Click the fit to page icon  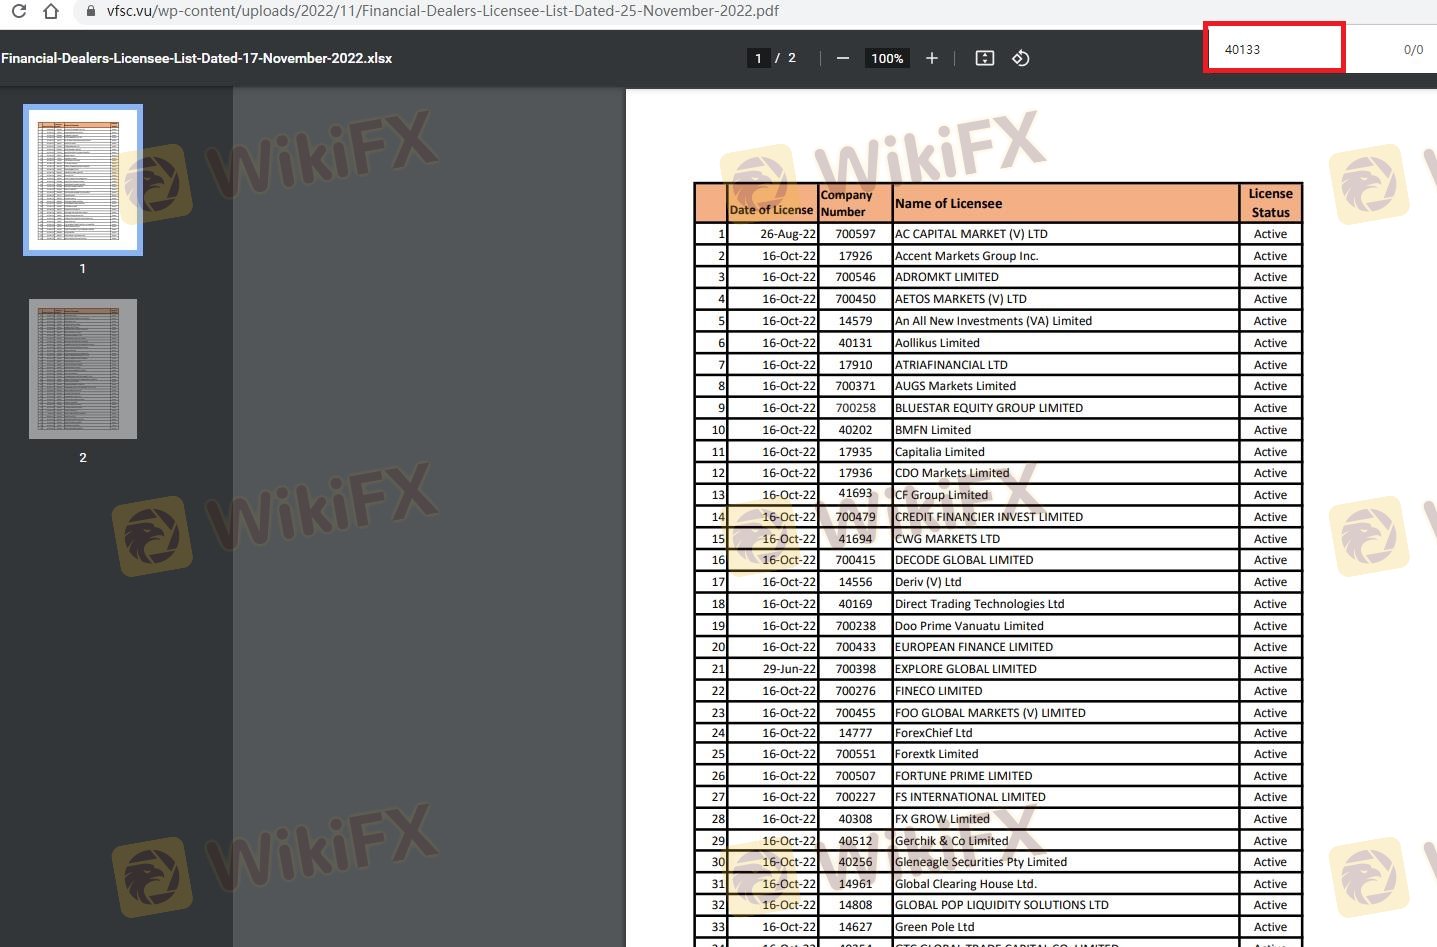(x=985, y=58)
